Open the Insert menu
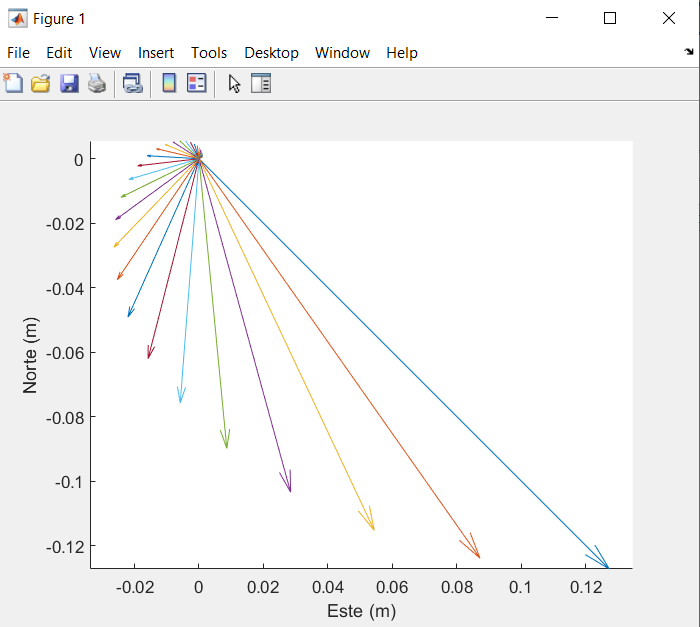The image size is (700, 627). click(x=156, y=53)
